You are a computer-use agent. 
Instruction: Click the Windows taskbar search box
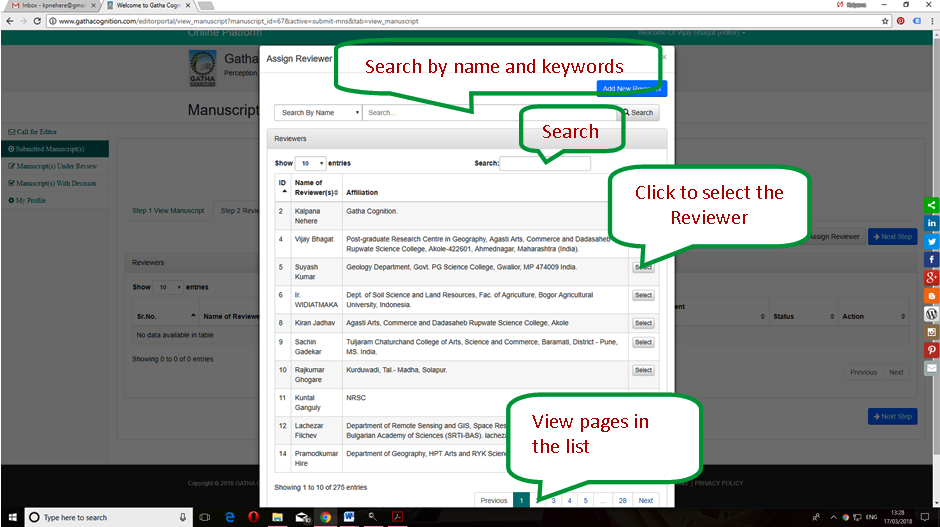100,517
